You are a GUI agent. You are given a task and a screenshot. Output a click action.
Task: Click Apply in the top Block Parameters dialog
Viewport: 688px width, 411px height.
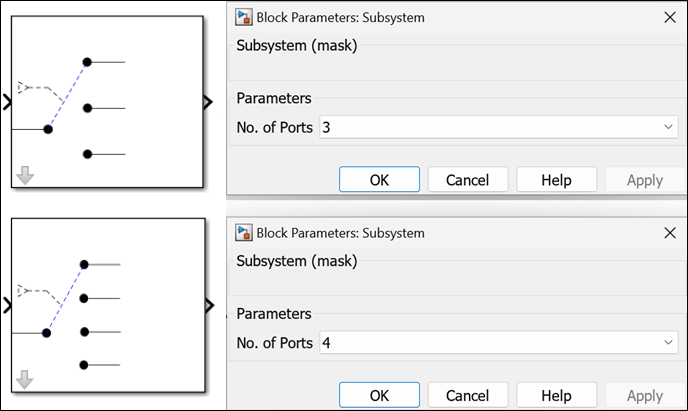[x=644, y=180]
